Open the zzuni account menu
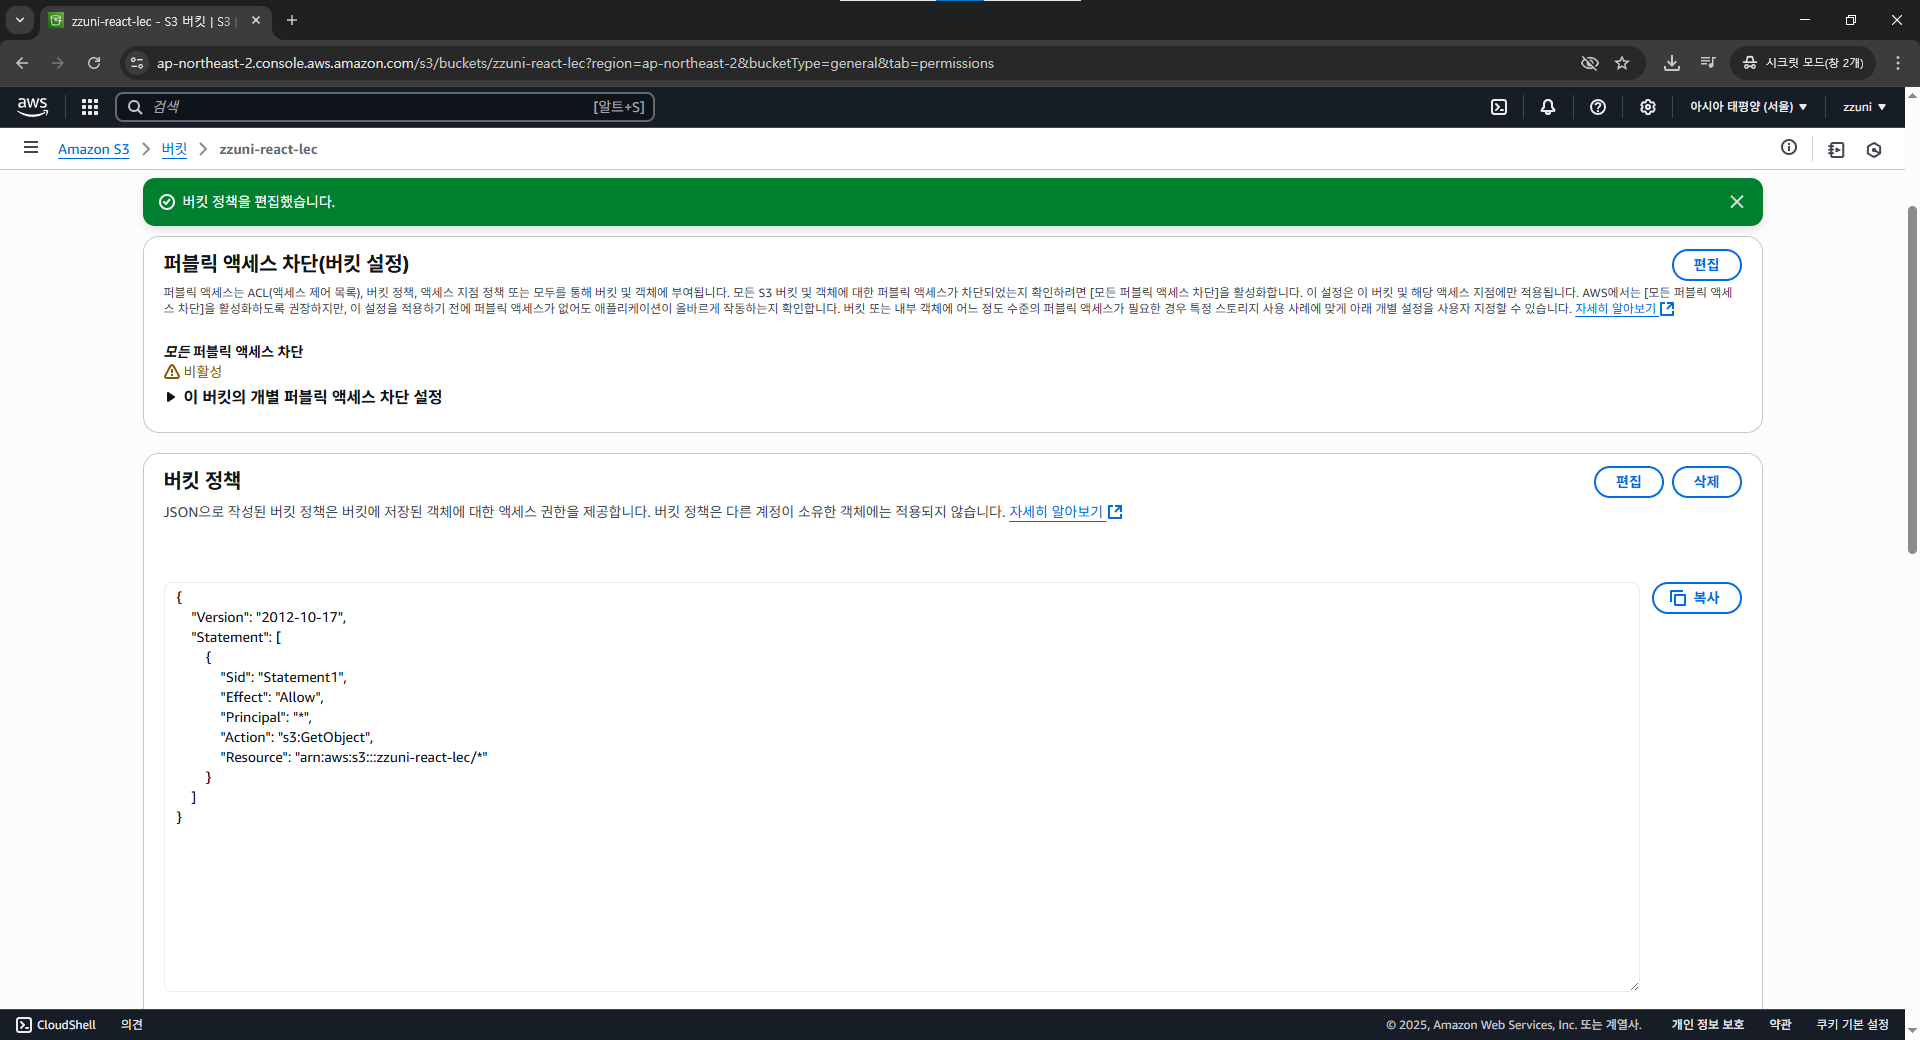 1864,107
